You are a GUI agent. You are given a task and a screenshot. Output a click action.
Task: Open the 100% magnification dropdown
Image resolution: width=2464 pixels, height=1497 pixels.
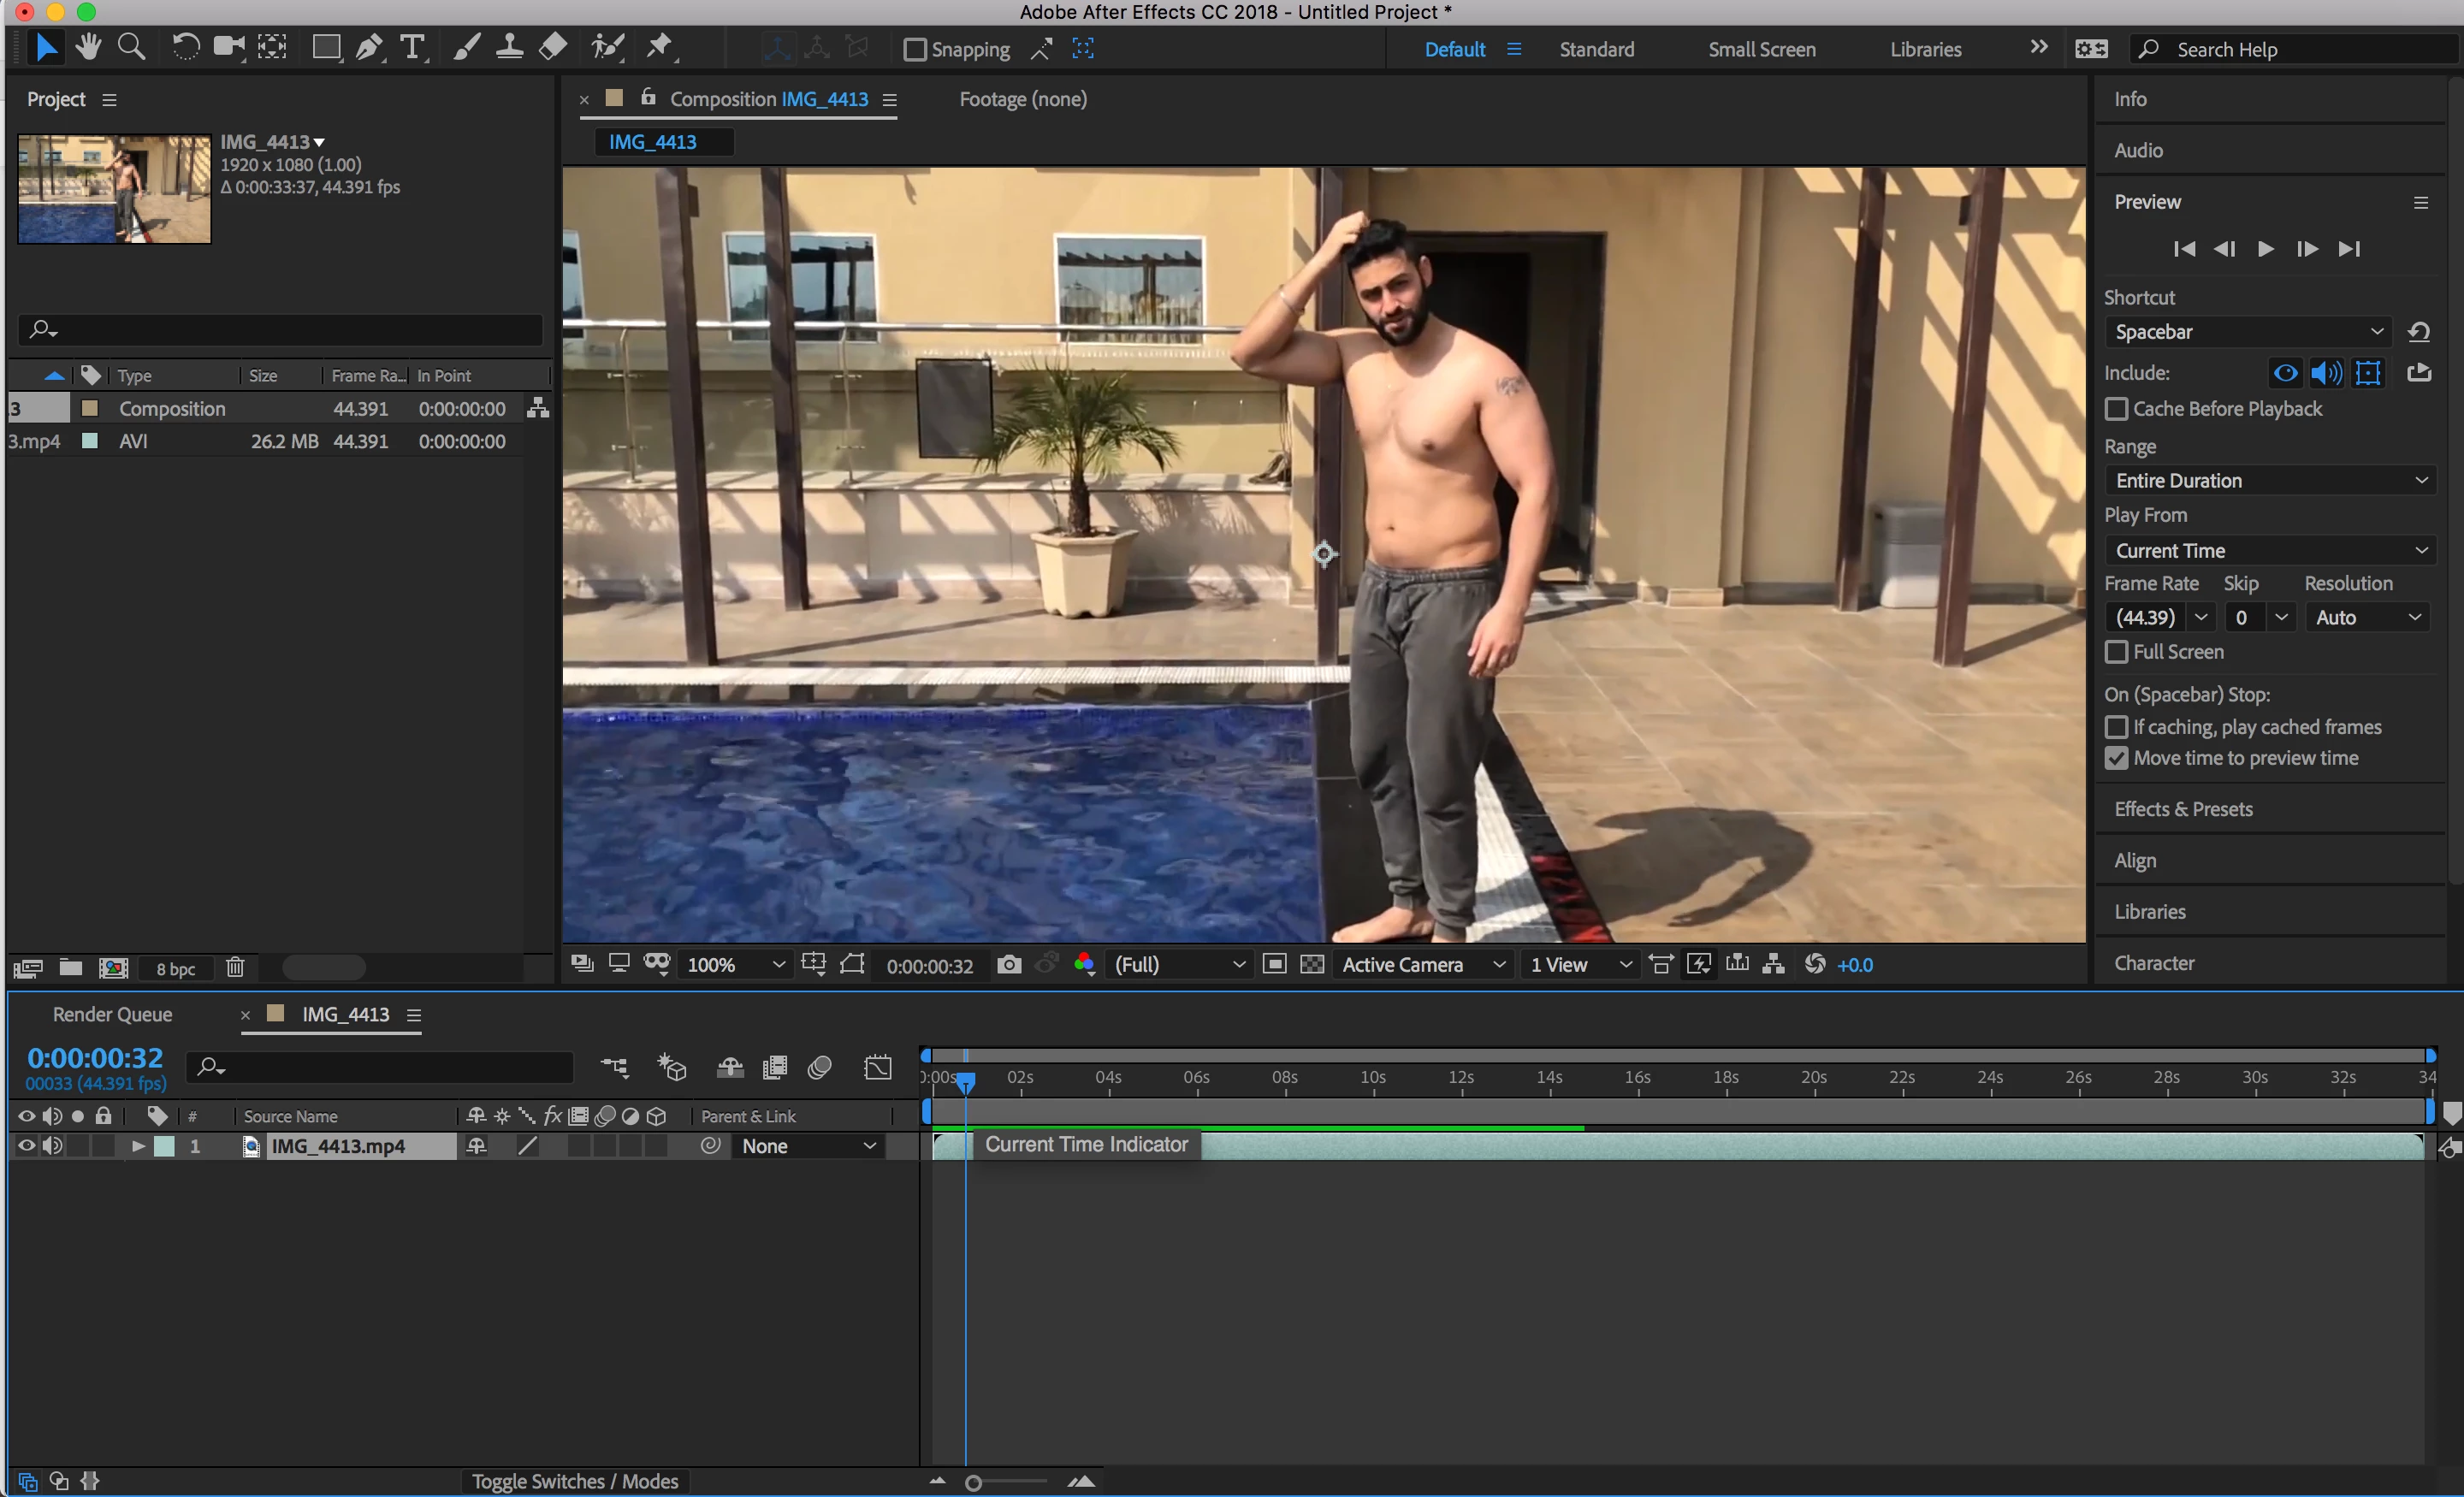click(x=735, y=965)
